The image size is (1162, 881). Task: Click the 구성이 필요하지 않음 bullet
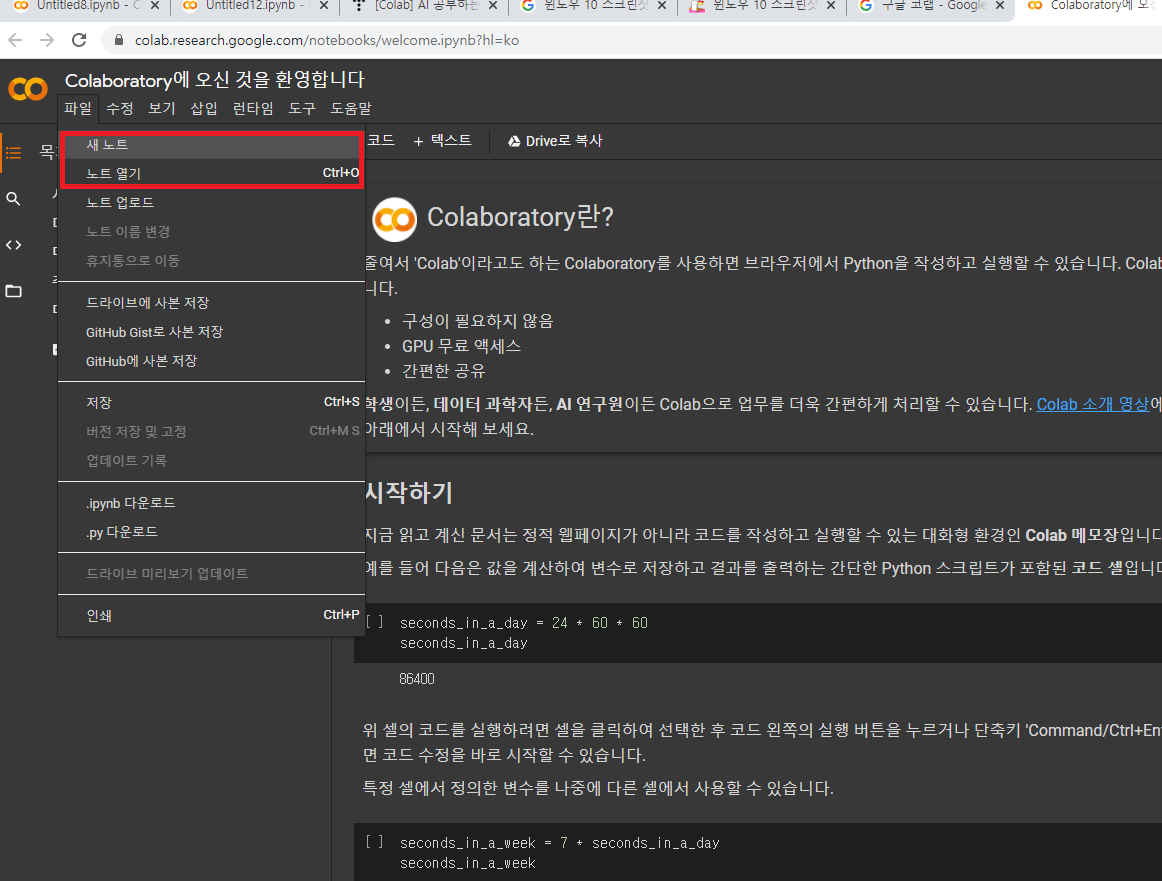click(x=477, y=321)
